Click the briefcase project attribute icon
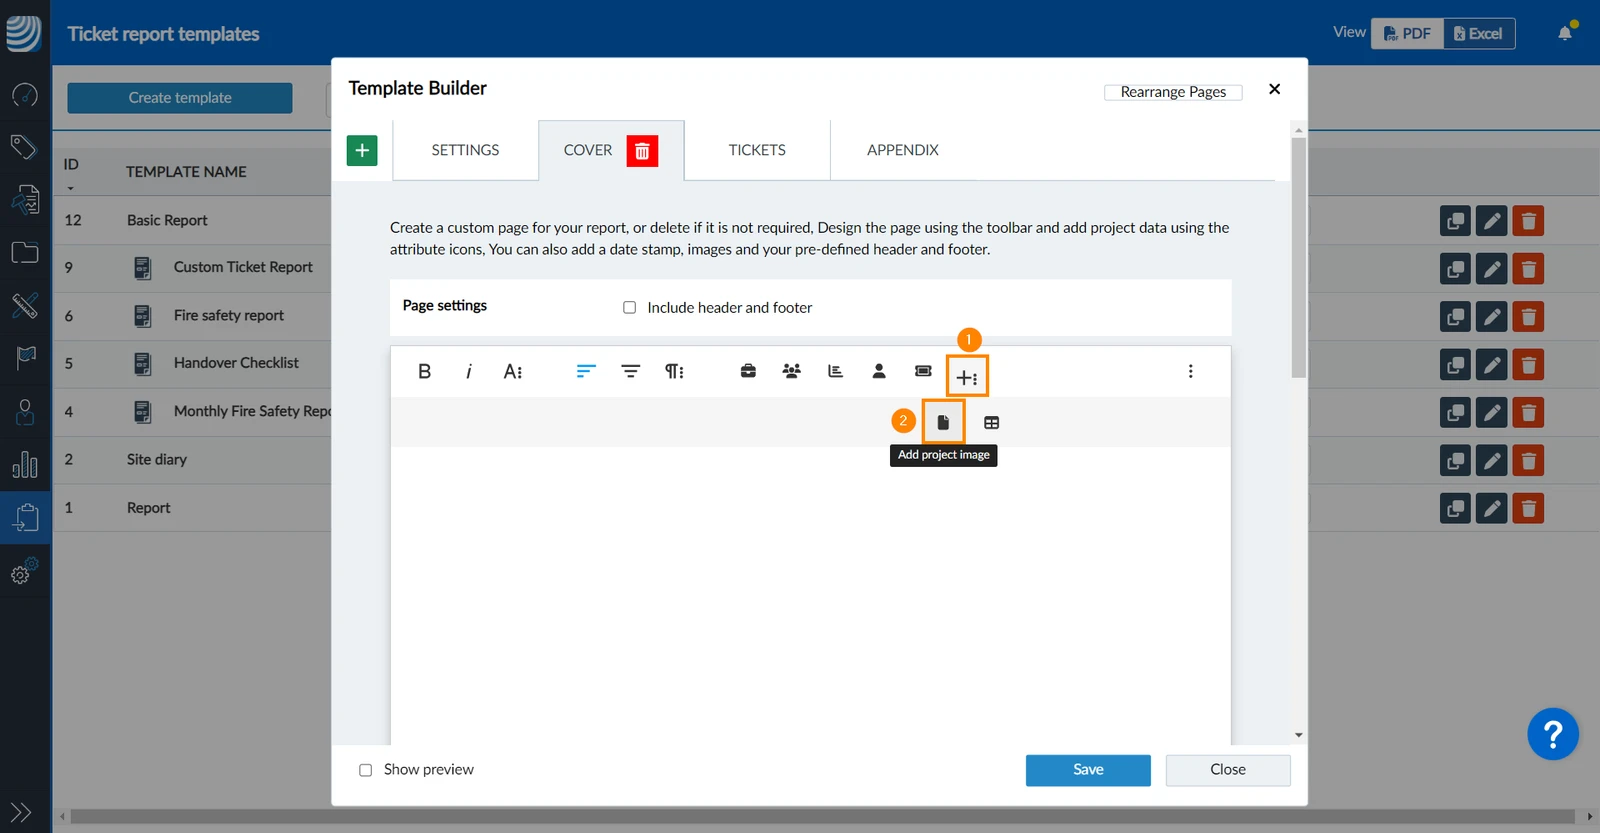The image size is (1600, 833). pos(748,371)
